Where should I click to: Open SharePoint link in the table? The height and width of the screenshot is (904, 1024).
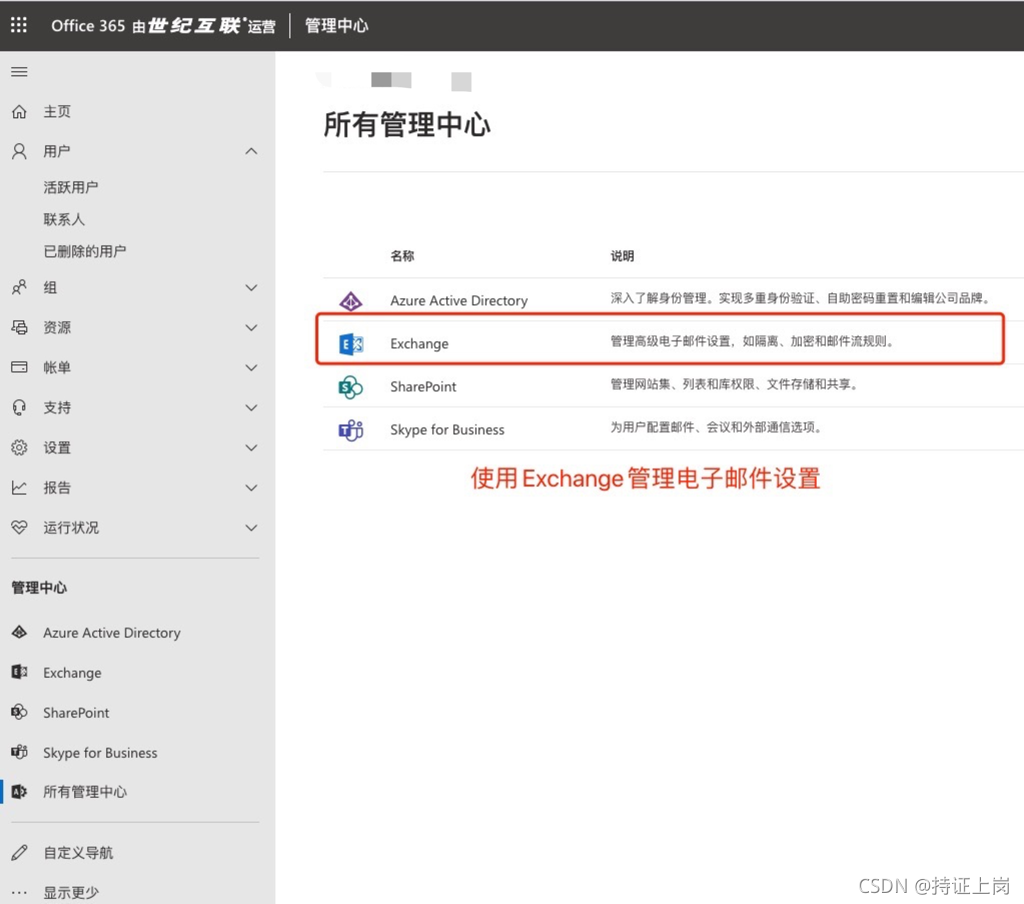(x=423, y=387)
